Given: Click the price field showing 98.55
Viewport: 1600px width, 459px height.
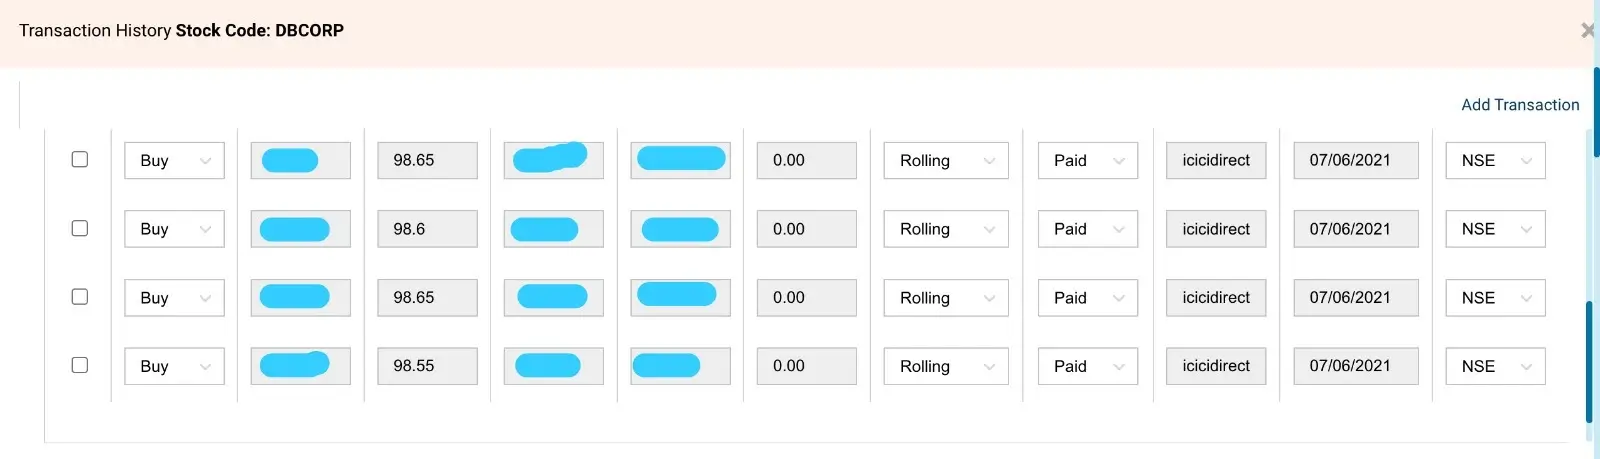Looking at the screenshot, I should pyautogui.click(x=427, y=366).
